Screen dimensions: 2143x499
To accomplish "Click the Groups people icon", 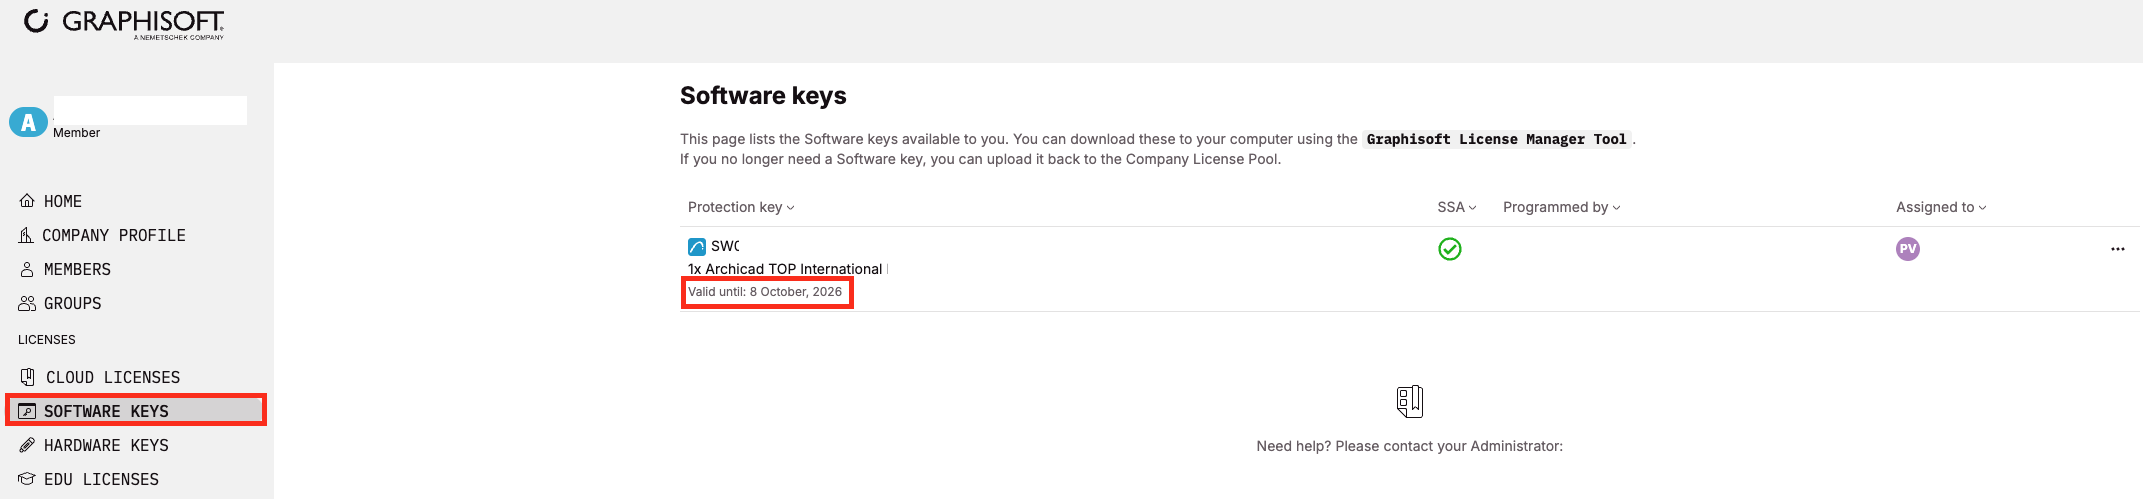I will click(27, 303).
